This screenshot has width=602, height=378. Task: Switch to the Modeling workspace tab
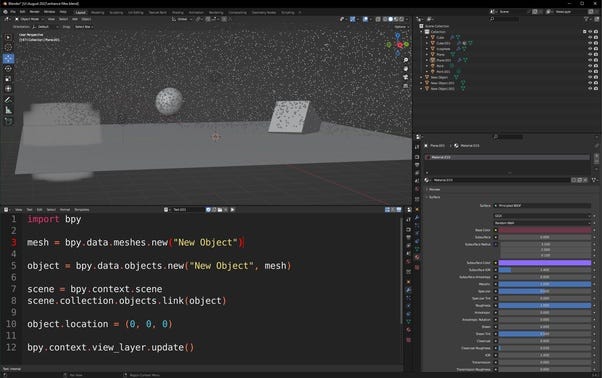(x=98, y=12)
